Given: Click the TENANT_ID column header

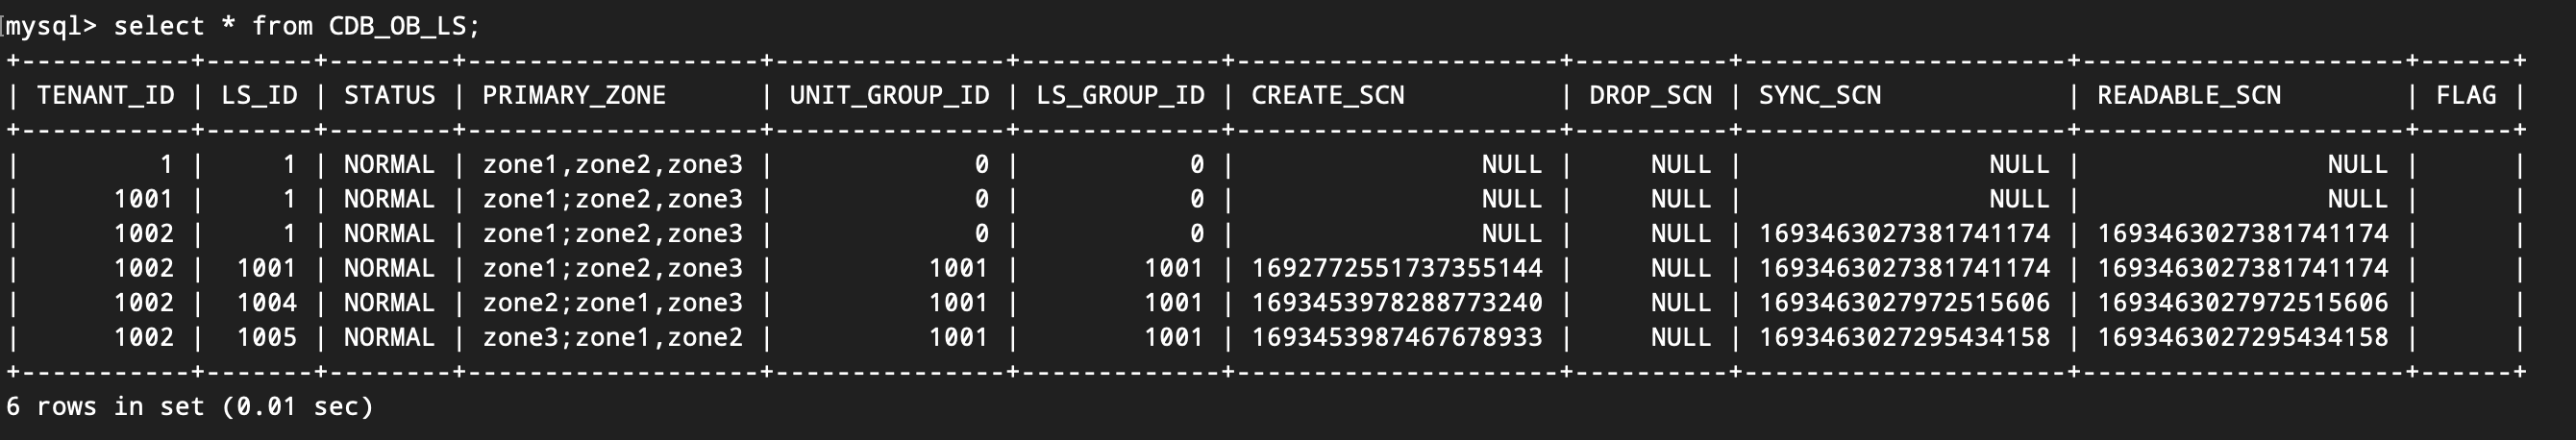Looking at the screenshot, I should click(105, 96).
